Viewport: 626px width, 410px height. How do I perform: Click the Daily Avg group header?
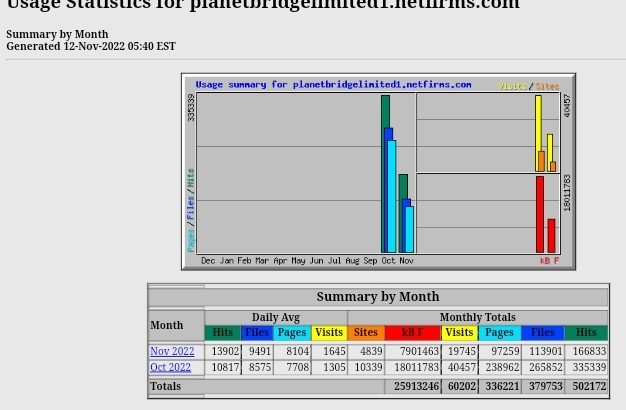point(275,317)
